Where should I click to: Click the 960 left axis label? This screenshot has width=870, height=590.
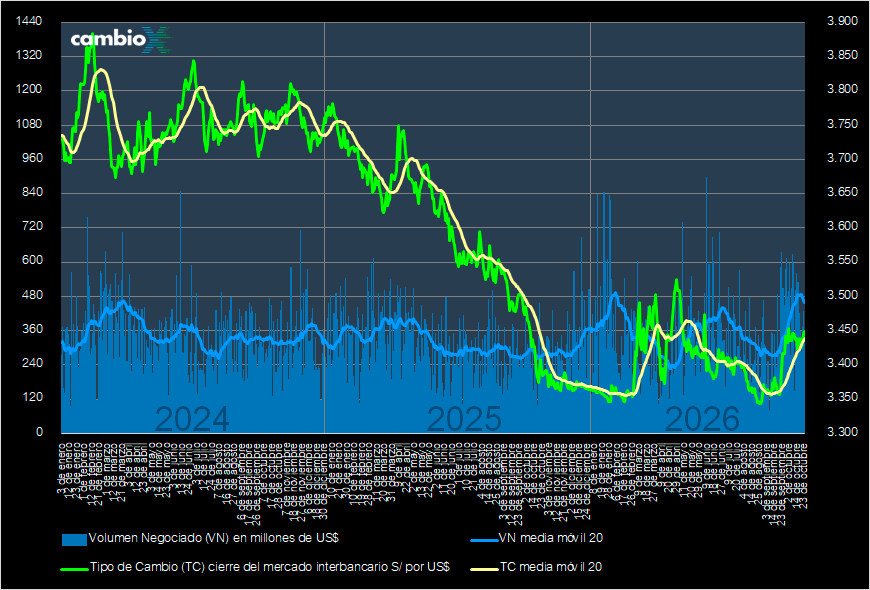[x=32, y=159]
